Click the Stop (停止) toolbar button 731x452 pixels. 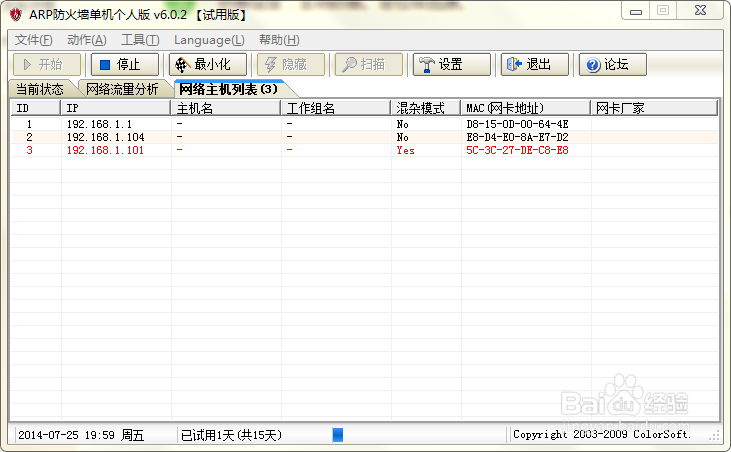pyautogui.click(x=125, y=64)
